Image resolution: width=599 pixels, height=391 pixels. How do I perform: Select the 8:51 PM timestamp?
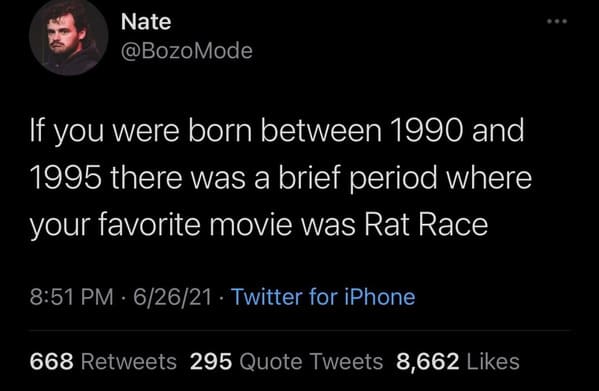pos(72,297)
